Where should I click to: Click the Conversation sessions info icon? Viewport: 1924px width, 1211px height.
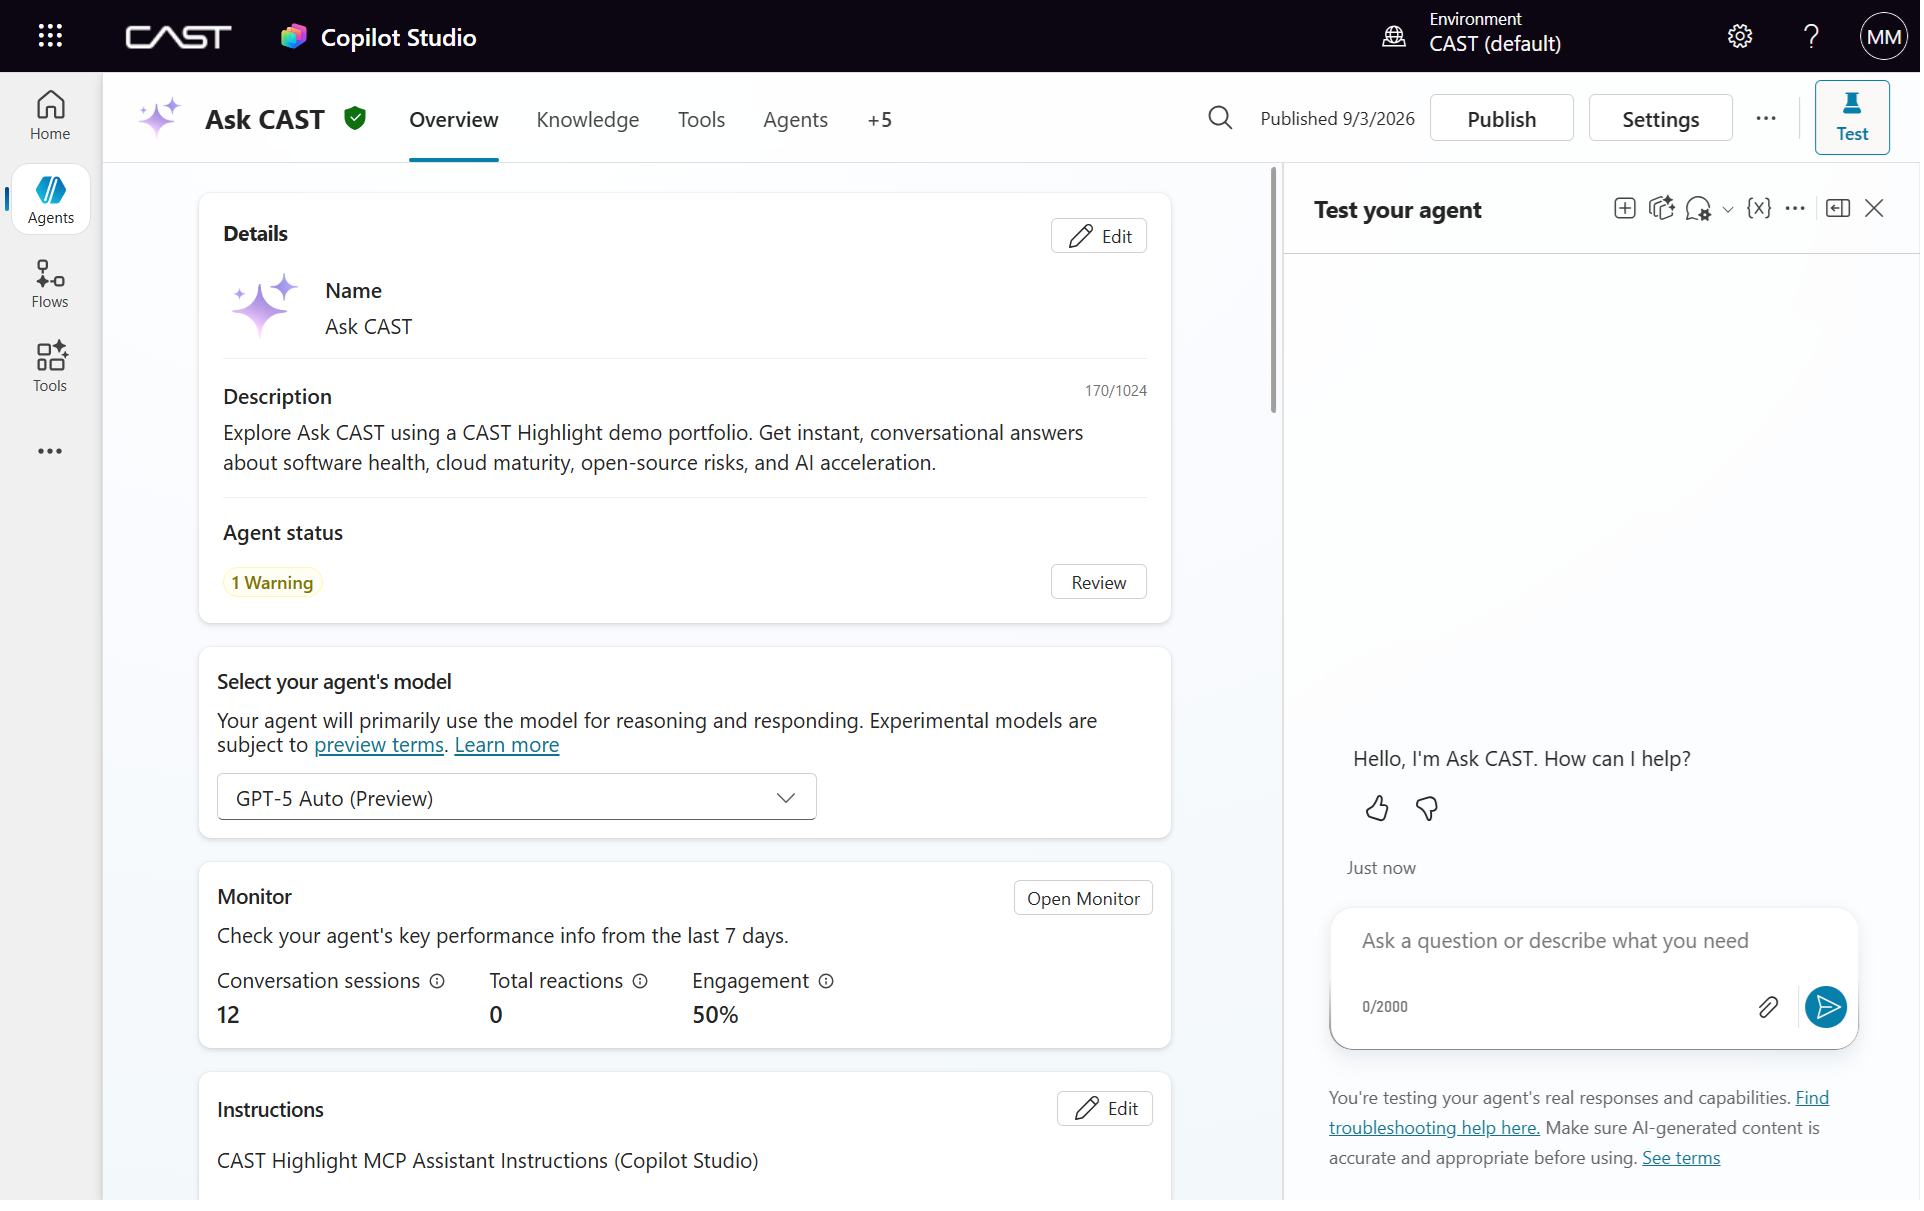tap(437, 981)
